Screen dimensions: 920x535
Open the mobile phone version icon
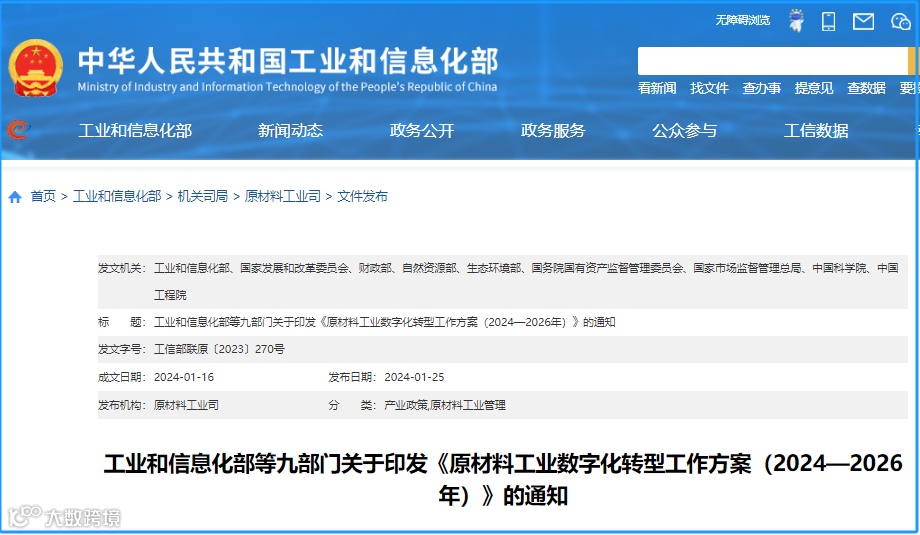pyautogui.click(x=828, y=21)
